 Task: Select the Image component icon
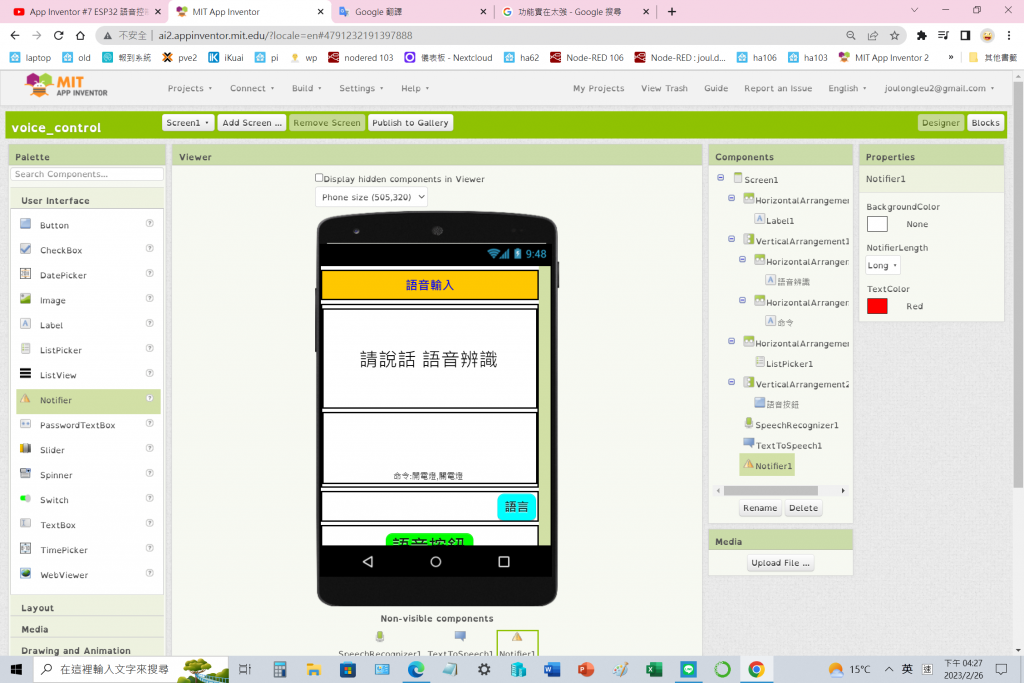point(25,299)
